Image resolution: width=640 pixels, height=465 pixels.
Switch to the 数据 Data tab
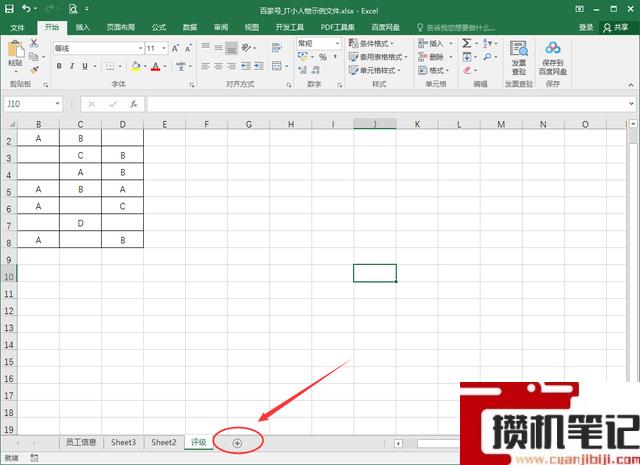190,27
